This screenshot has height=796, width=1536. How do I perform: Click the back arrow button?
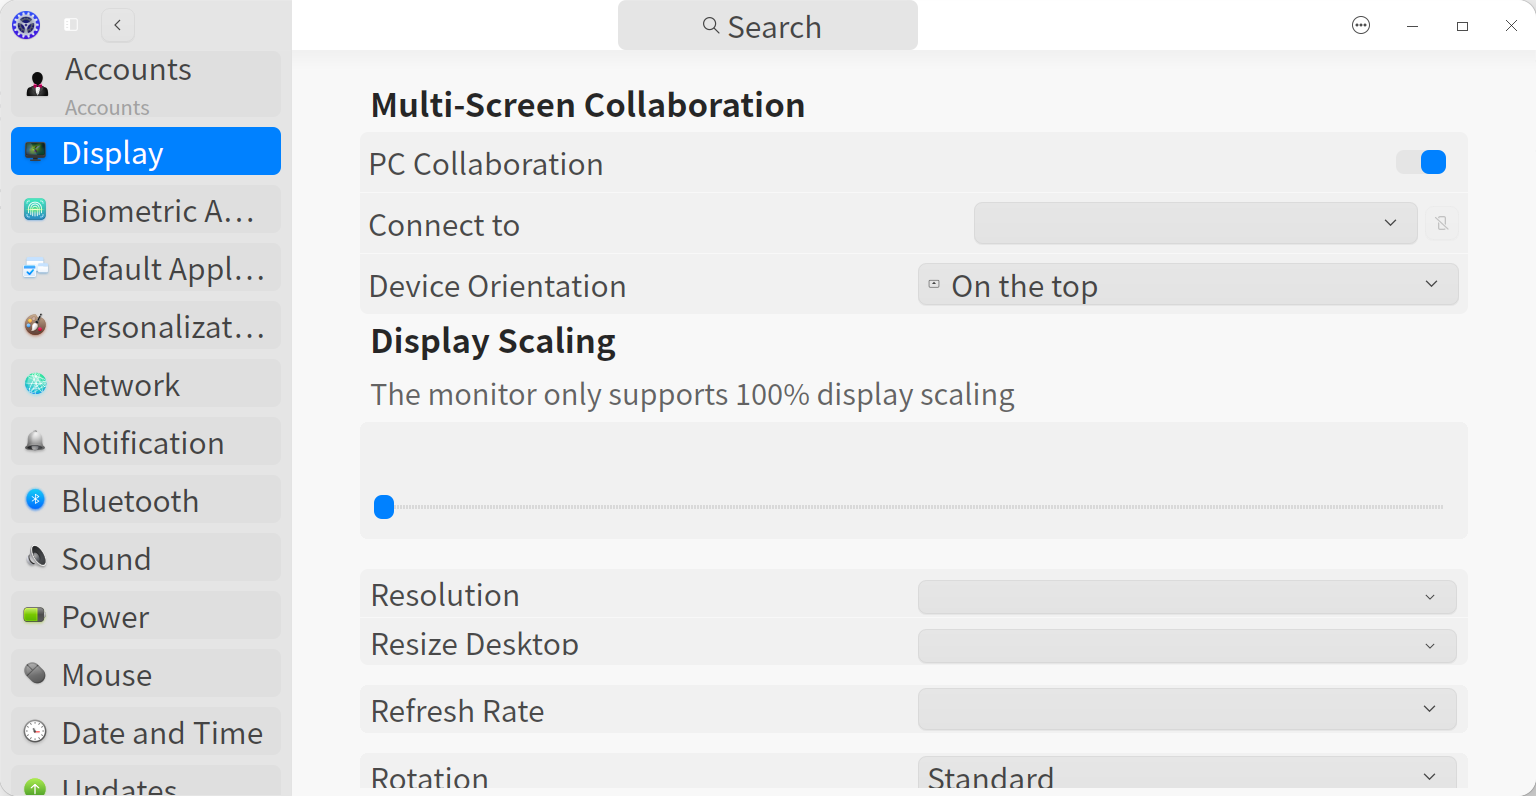tap(117, 25)
